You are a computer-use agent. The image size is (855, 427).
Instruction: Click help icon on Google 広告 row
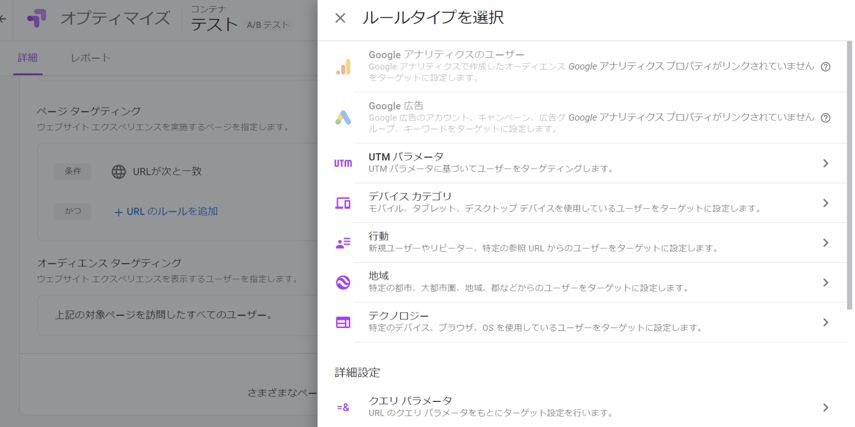coord(826,118)
